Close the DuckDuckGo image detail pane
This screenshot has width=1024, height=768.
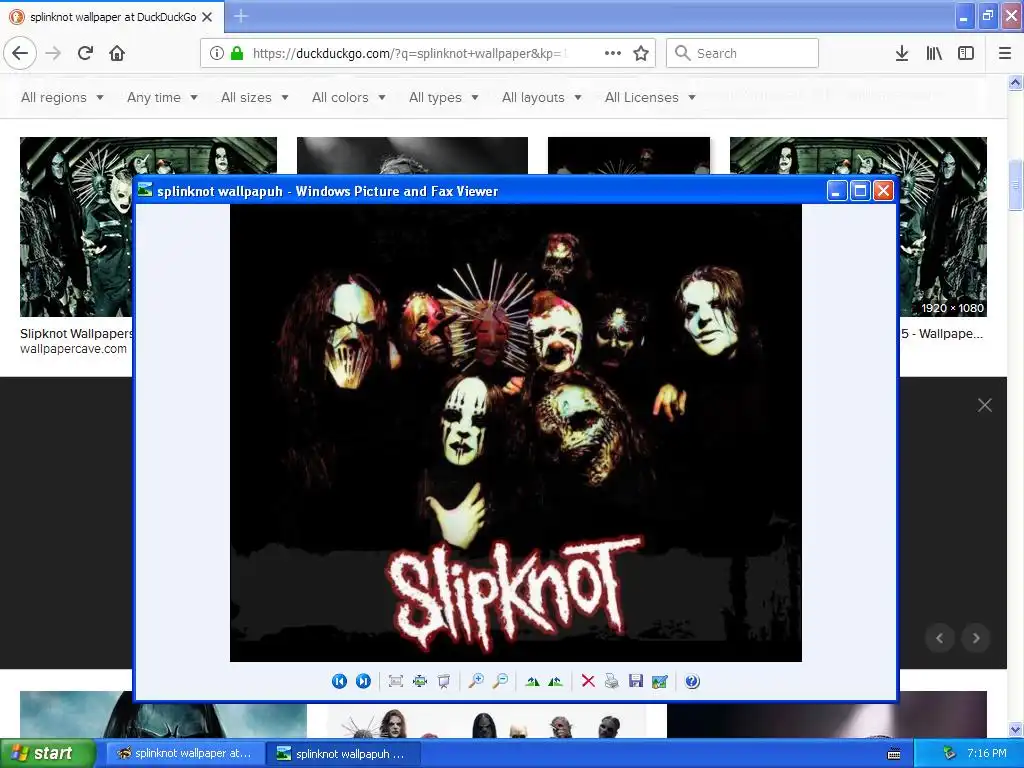(984, 405)
